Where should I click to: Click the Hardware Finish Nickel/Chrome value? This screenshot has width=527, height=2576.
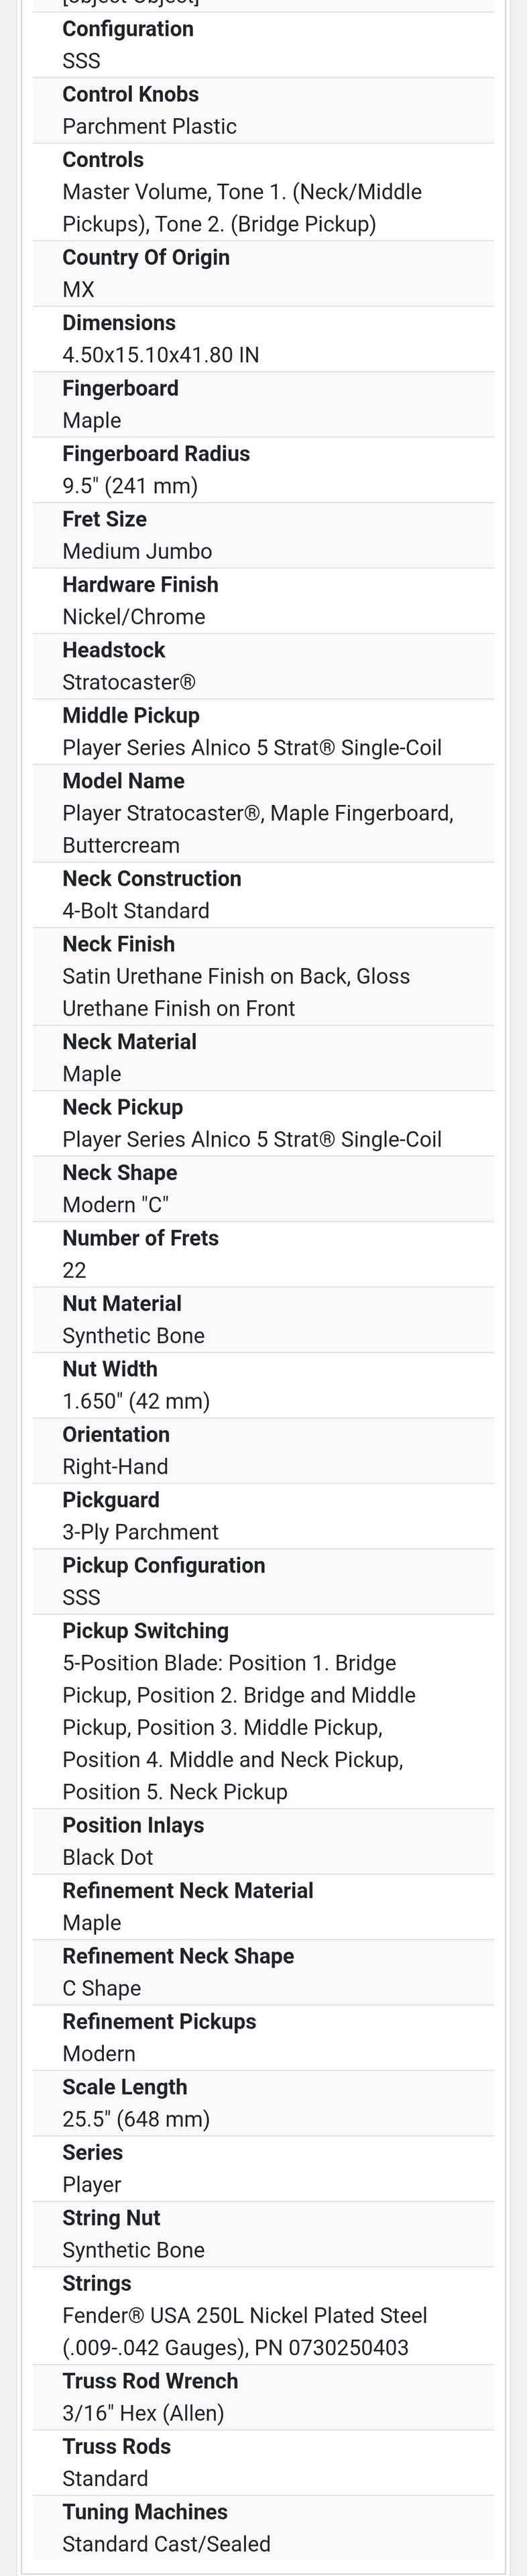133,617
